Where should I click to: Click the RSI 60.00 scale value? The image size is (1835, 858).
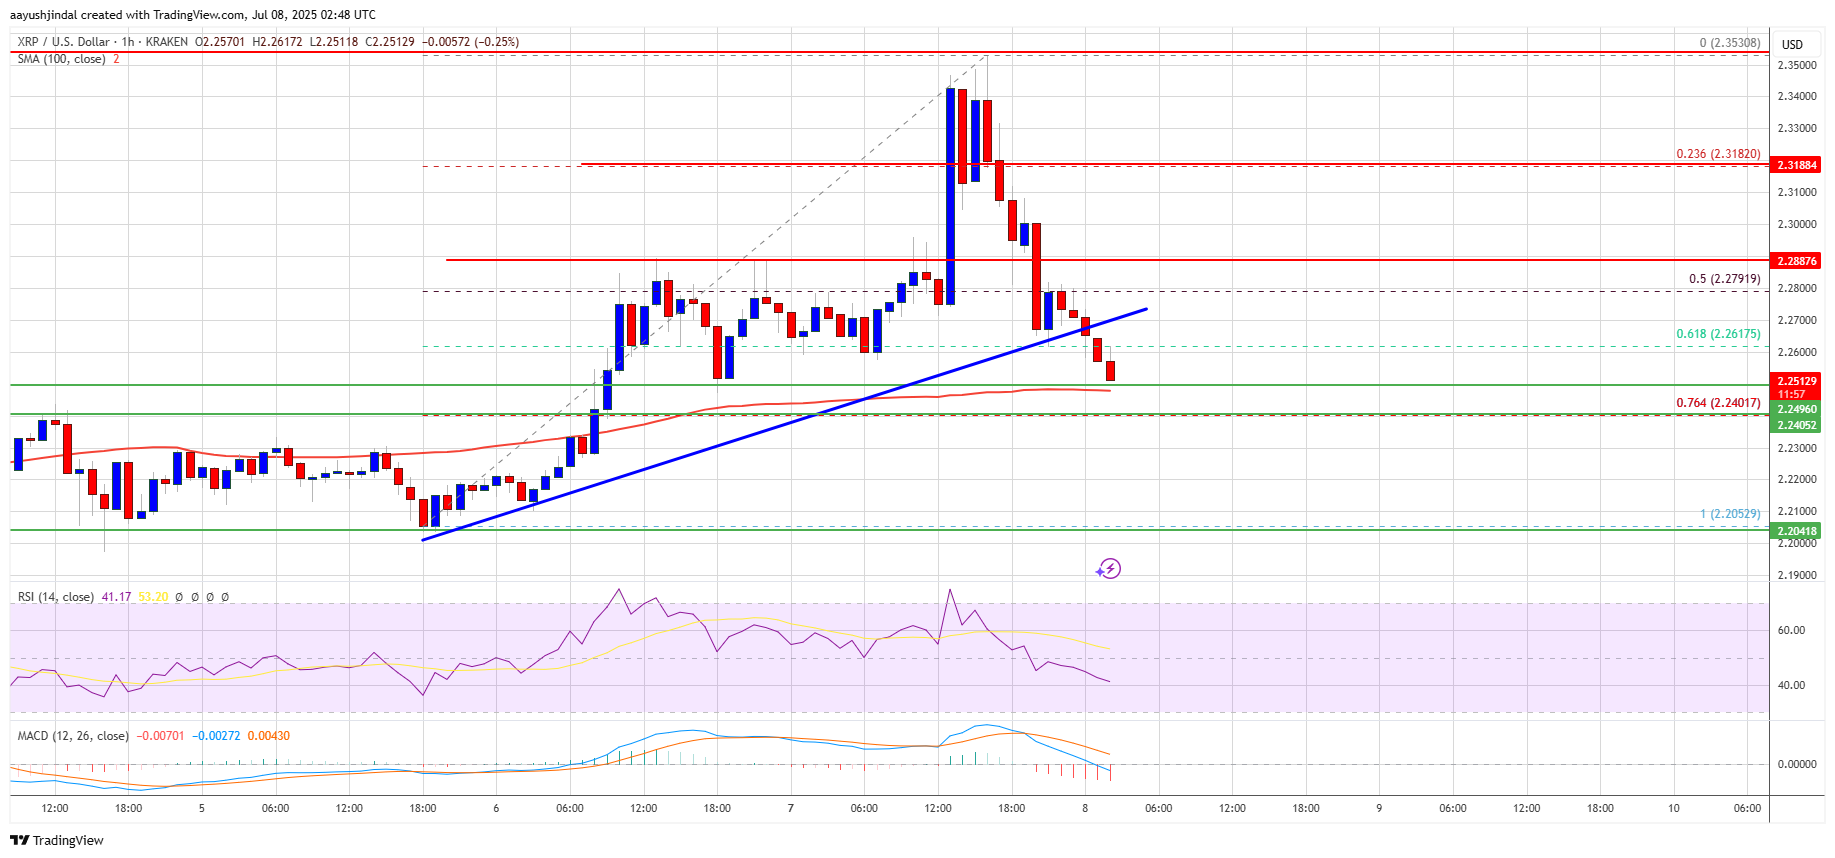tap(1791, 630)
